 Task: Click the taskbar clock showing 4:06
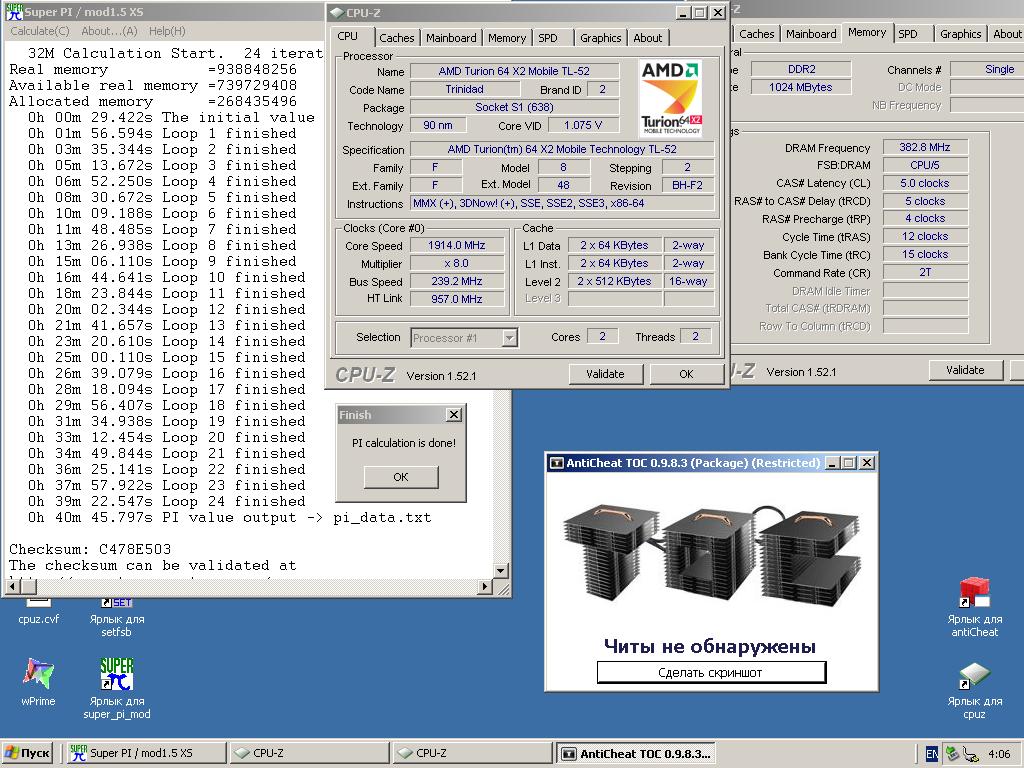[999, 754]
